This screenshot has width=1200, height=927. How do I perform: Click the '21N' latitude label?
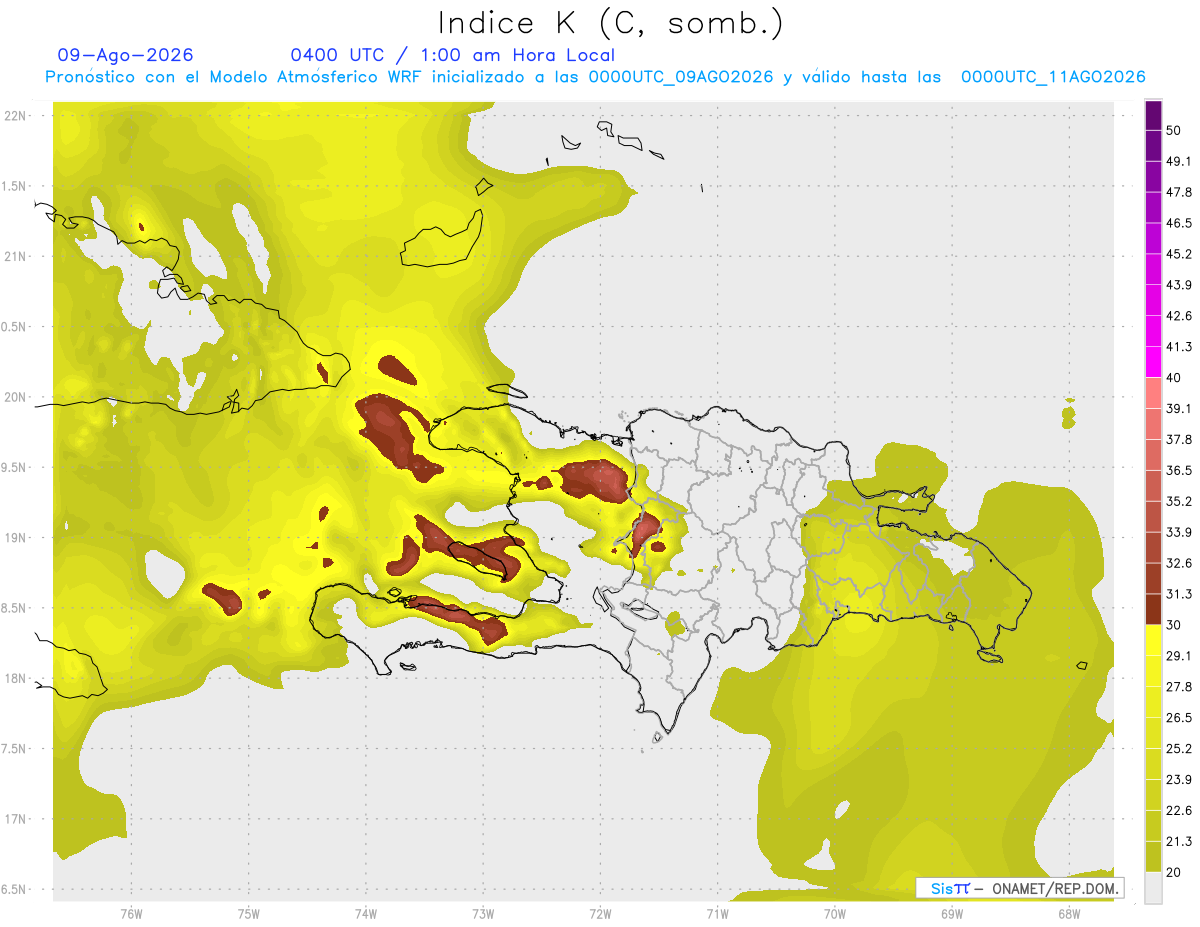(x=16, y=256)
